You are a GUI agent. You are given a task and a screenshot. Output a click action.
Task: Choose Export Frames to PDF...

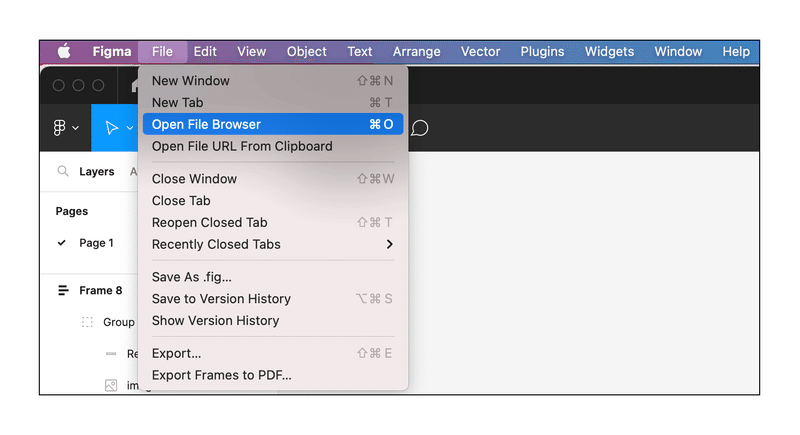[x=273, y=375]
